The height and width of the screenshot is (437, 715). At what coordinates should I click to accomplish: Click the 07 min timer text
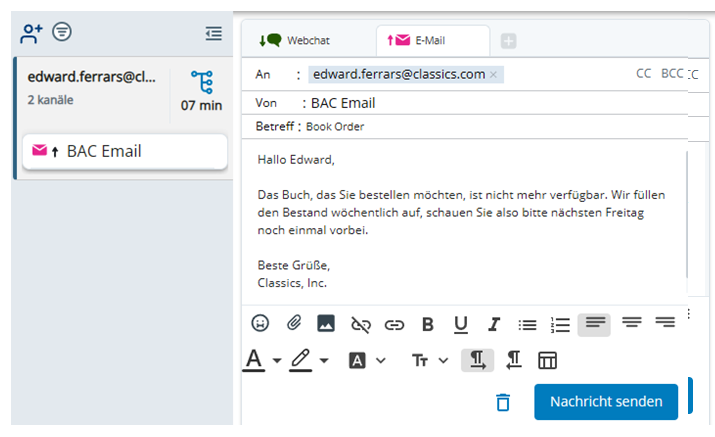(202, 105)
